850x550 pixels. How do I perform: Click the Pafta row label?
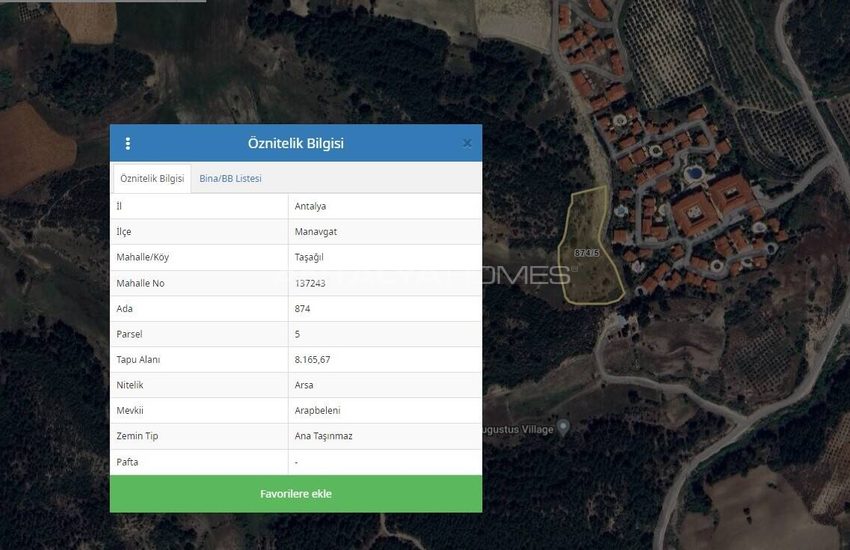(127, 462)
